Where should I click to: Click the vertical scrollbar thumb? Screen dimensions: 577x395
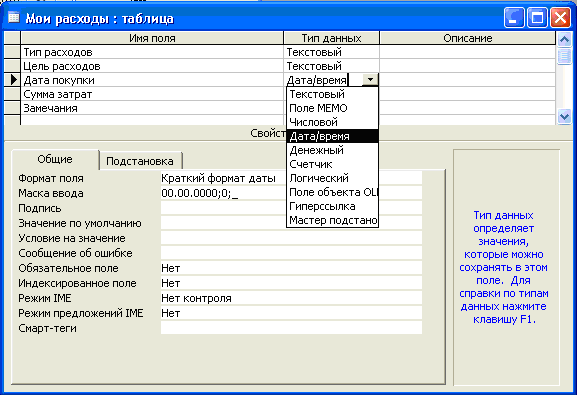(x=564, y=56)
